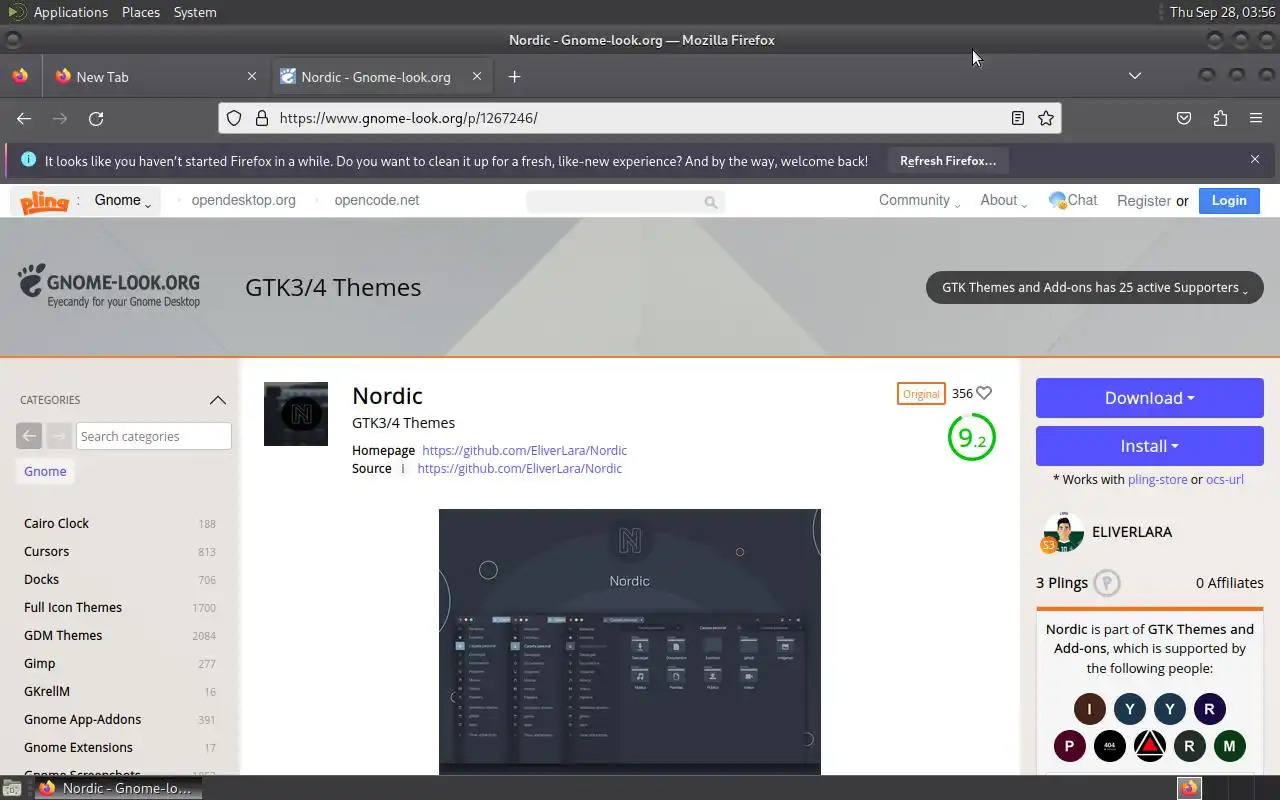This screenshot has width=1280, height=800.
Task: Switch to the New Tab tab
Action: [x=155, y=76]
